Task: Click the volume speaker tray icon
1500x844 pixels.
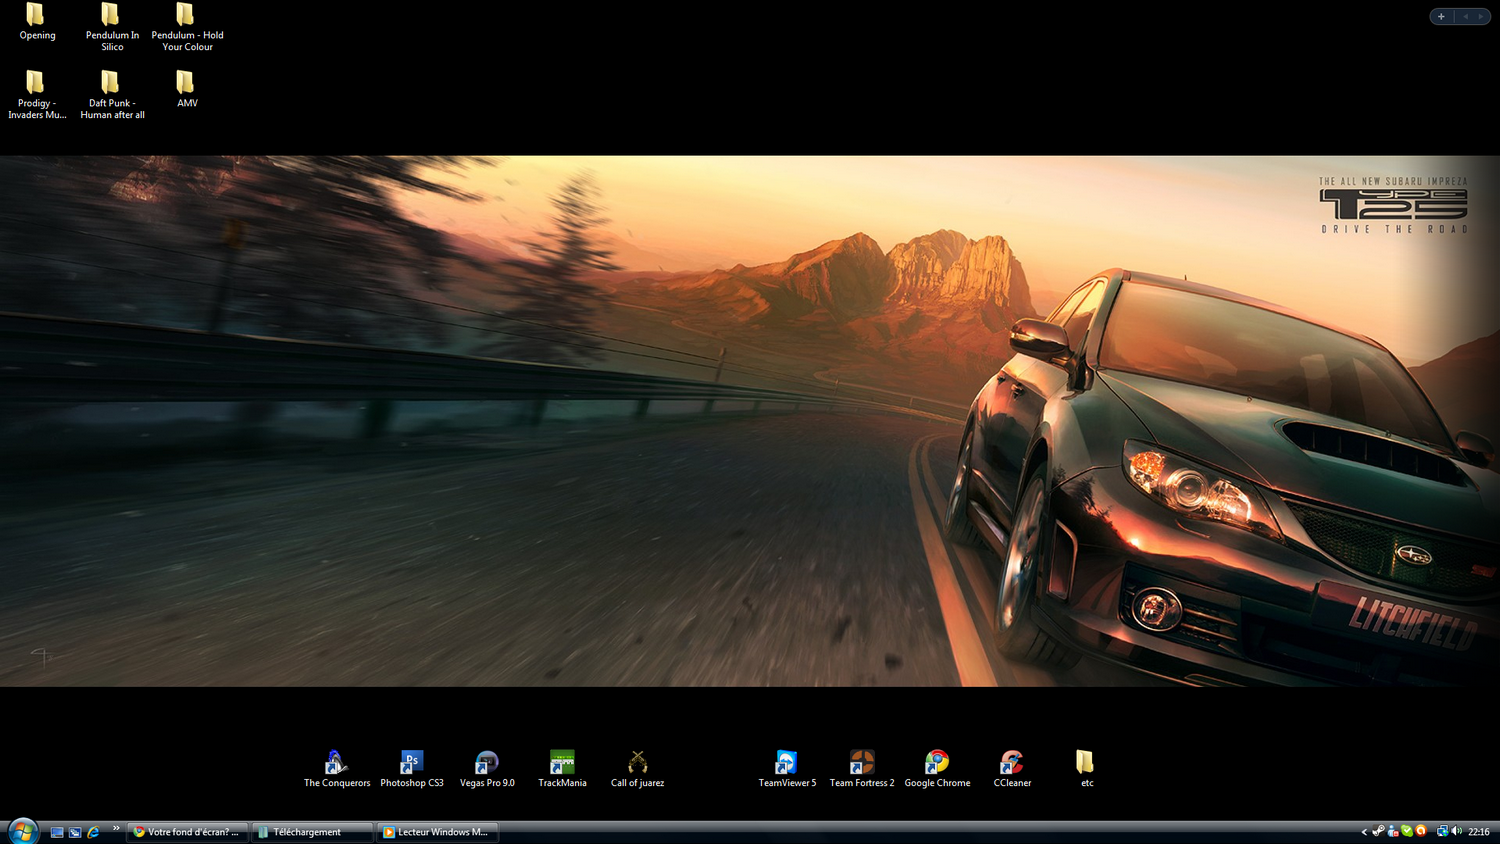Action: coord(1456,831)
